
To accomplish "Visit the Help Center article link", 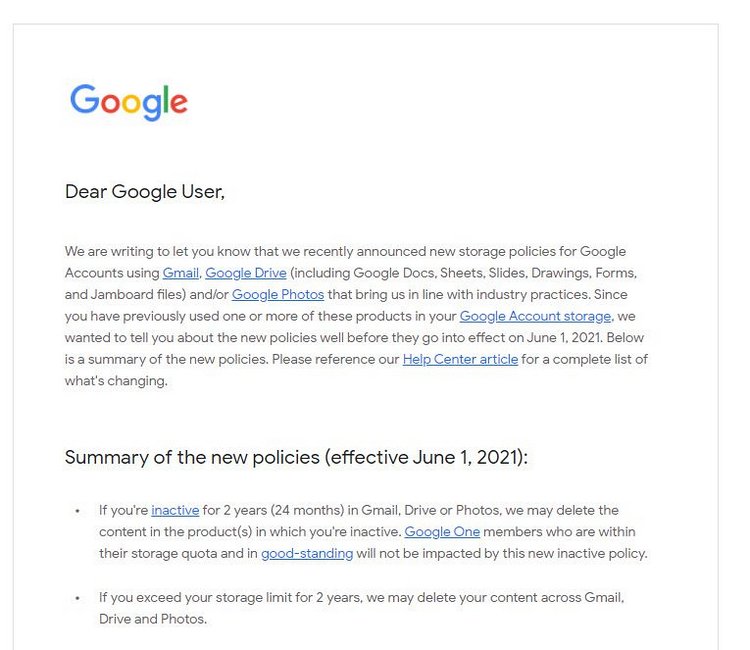I will click(x=460, y=359).
